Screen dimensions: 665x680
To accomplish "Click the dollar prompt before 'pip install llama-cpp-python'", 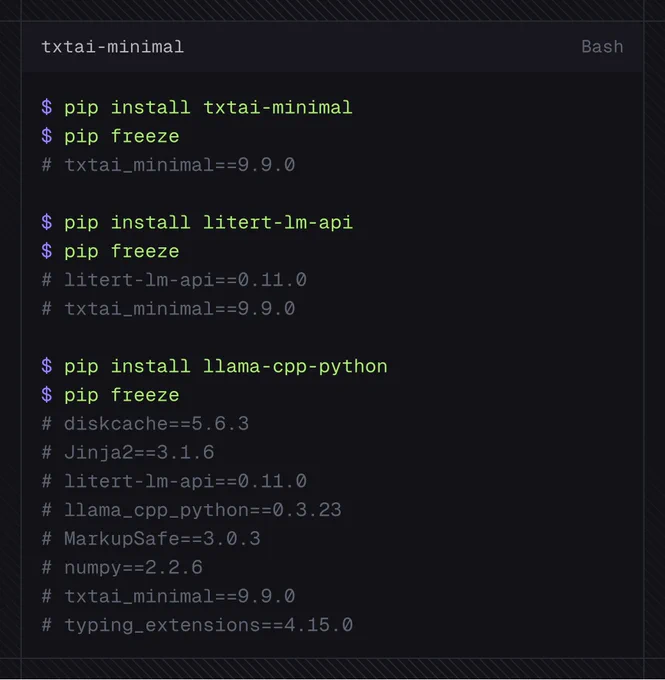I will pyautogui.click(x=47, y=367).
